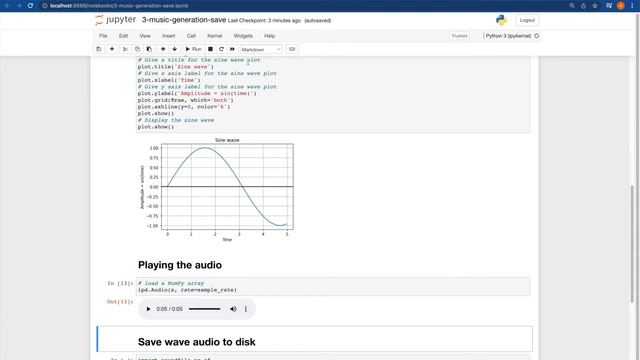Click the audio progress slider
Viewport: 640px width, 360px height.
coord(204,309)
